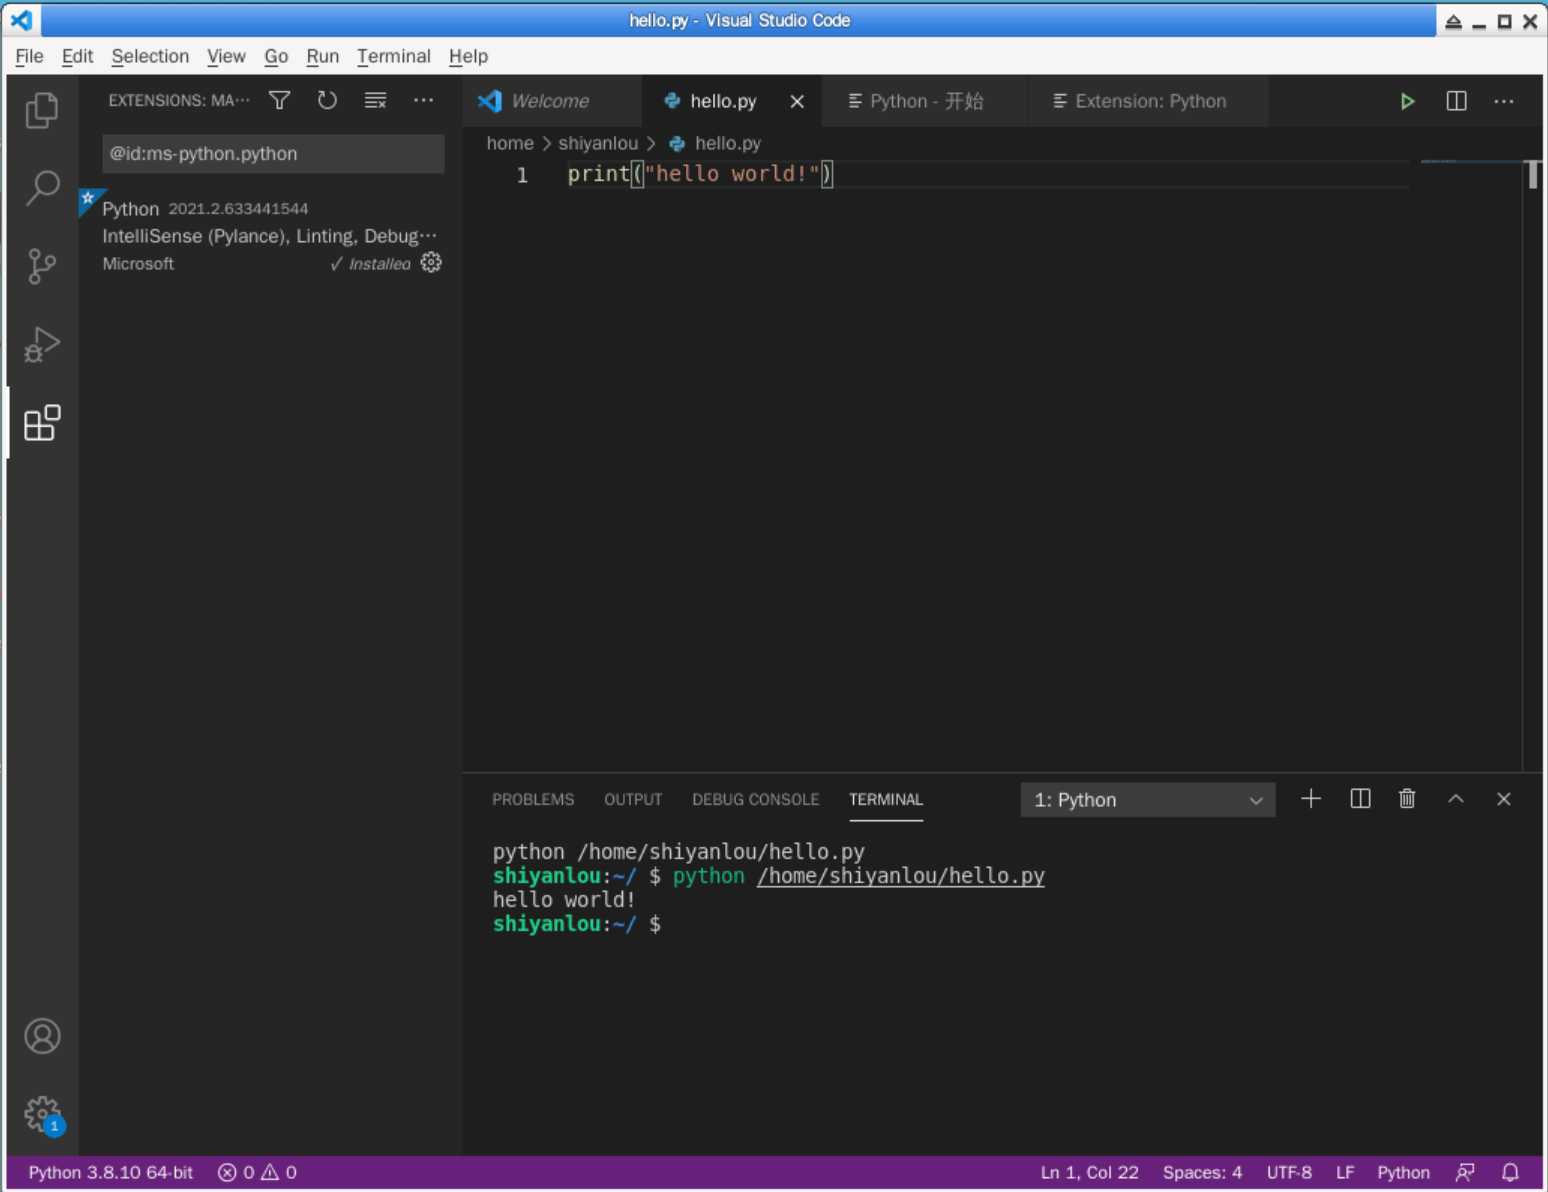The image size is (1548, 1192).
Task: Open notifications bell in status bar
Action: click(1510, 1172)
